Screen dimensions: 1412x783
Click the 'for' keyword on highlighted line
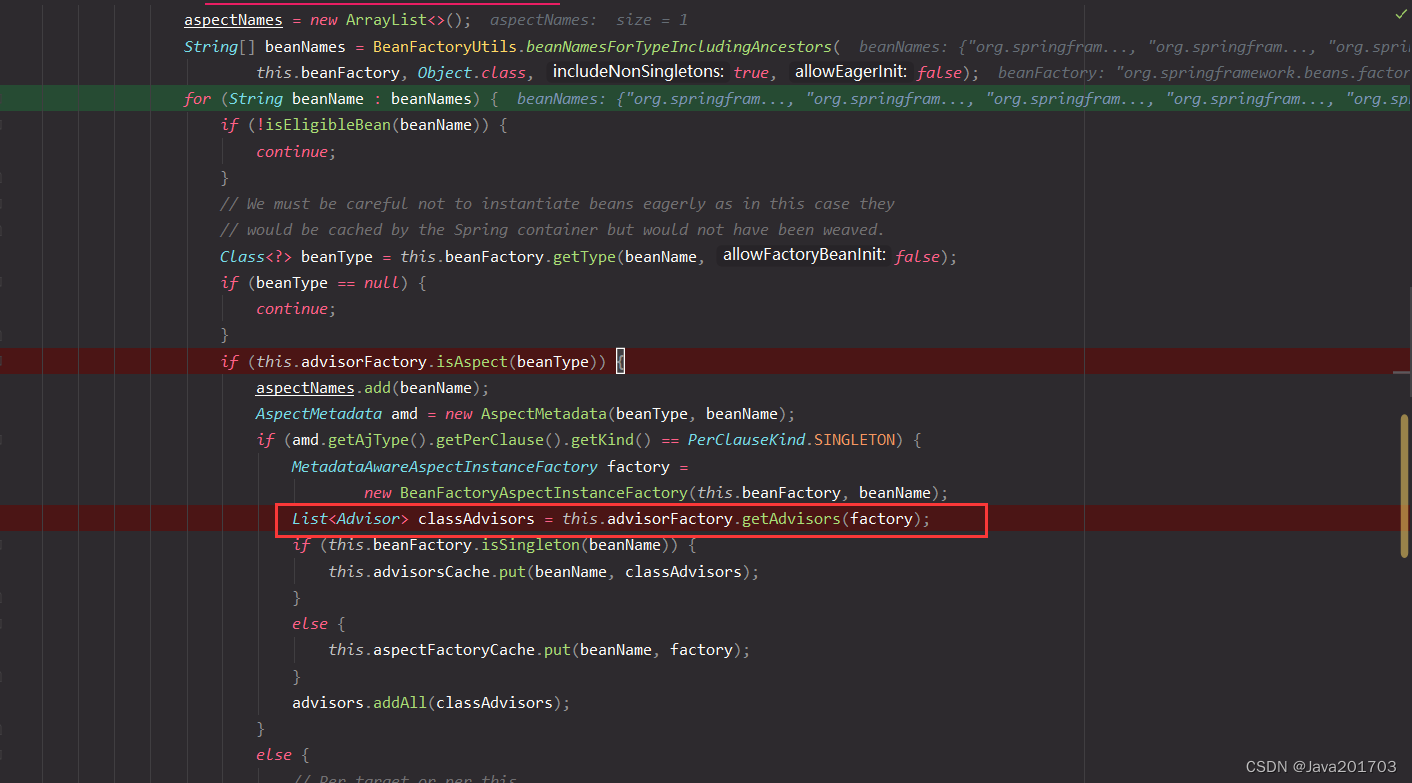pyautogui.click(x=197, y=99)
